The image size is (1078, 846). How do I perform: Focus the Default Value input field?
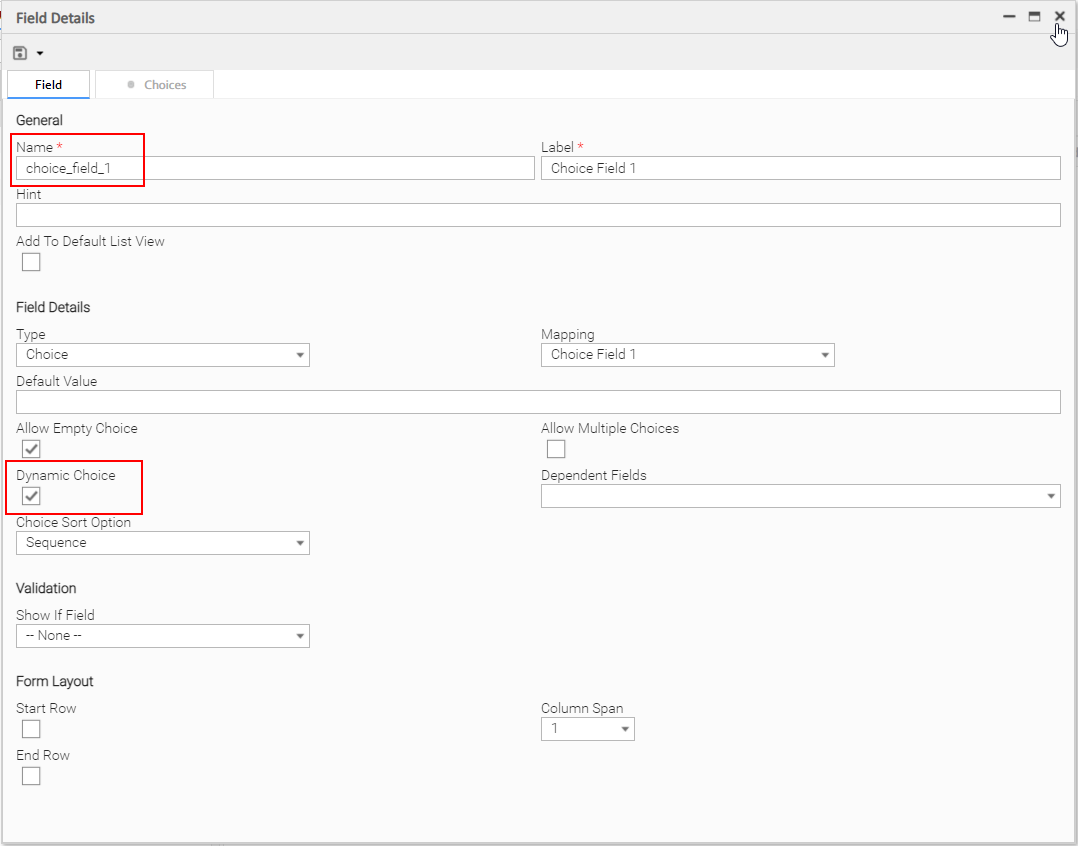(538, 402)
